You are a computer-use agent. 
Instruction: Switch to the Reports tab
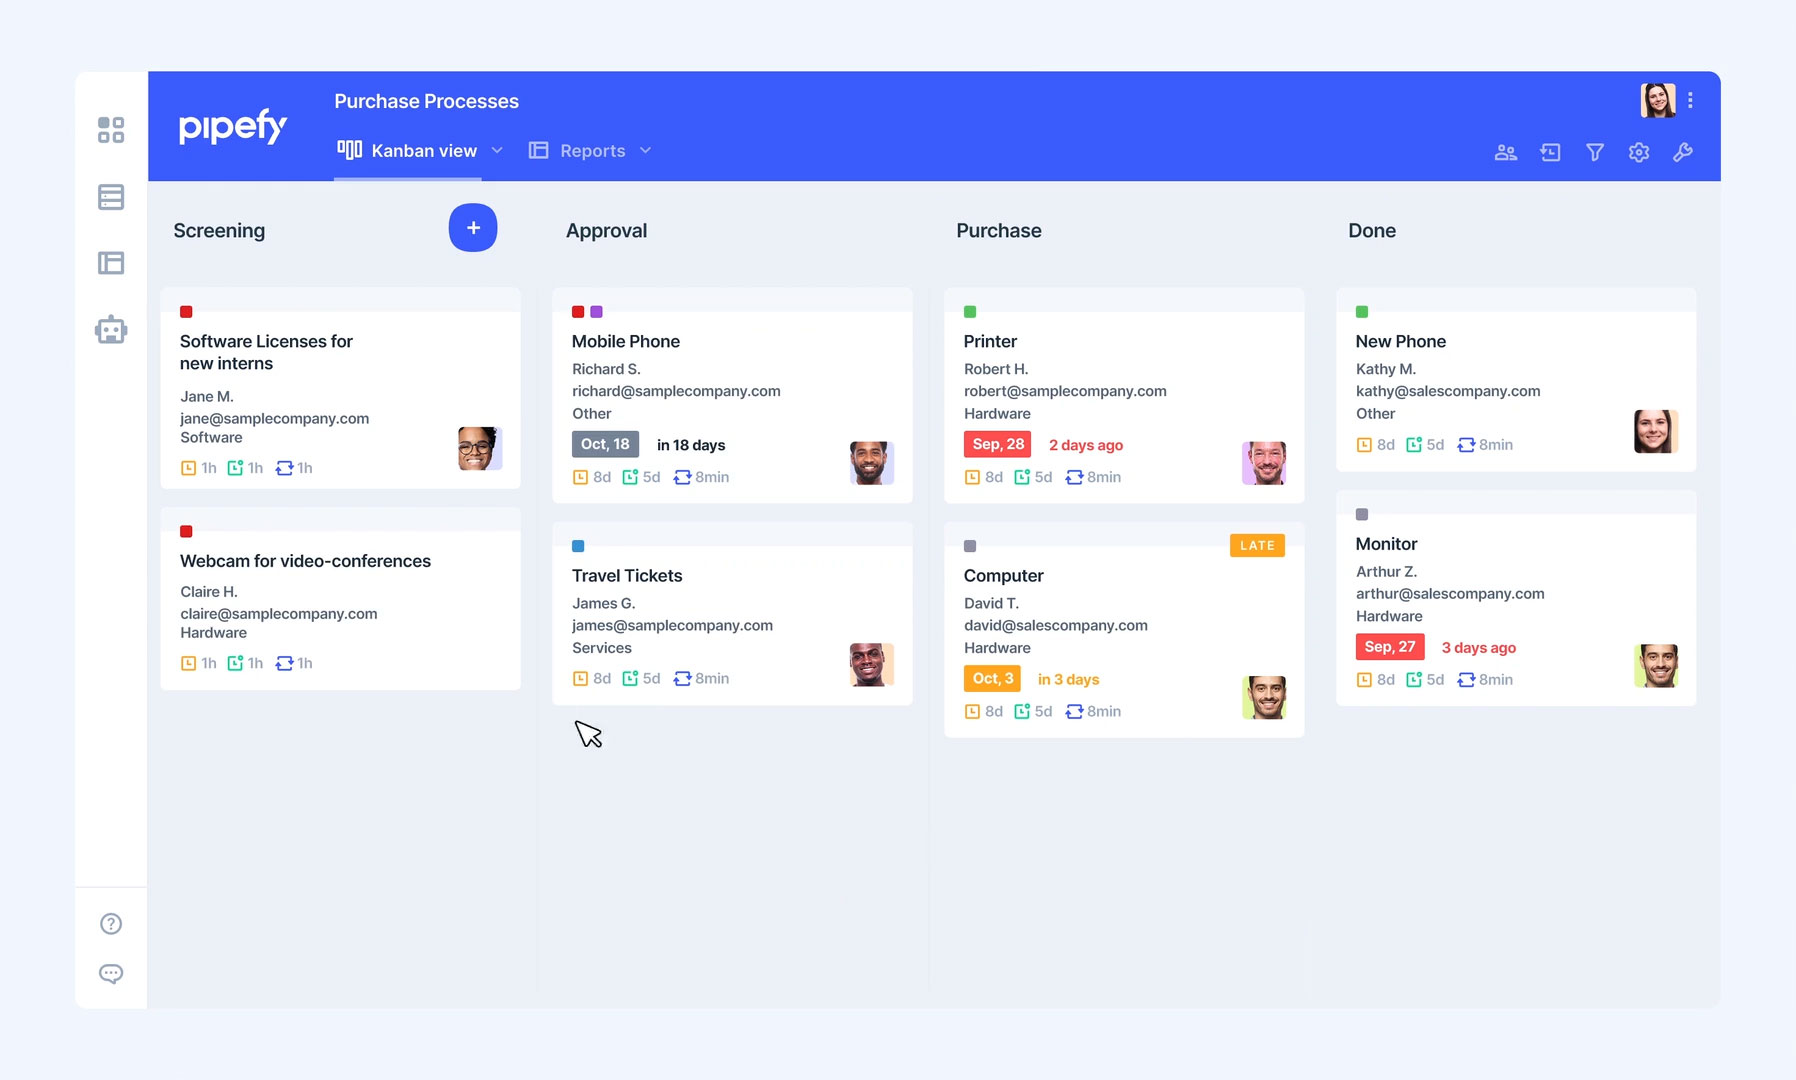591,151
